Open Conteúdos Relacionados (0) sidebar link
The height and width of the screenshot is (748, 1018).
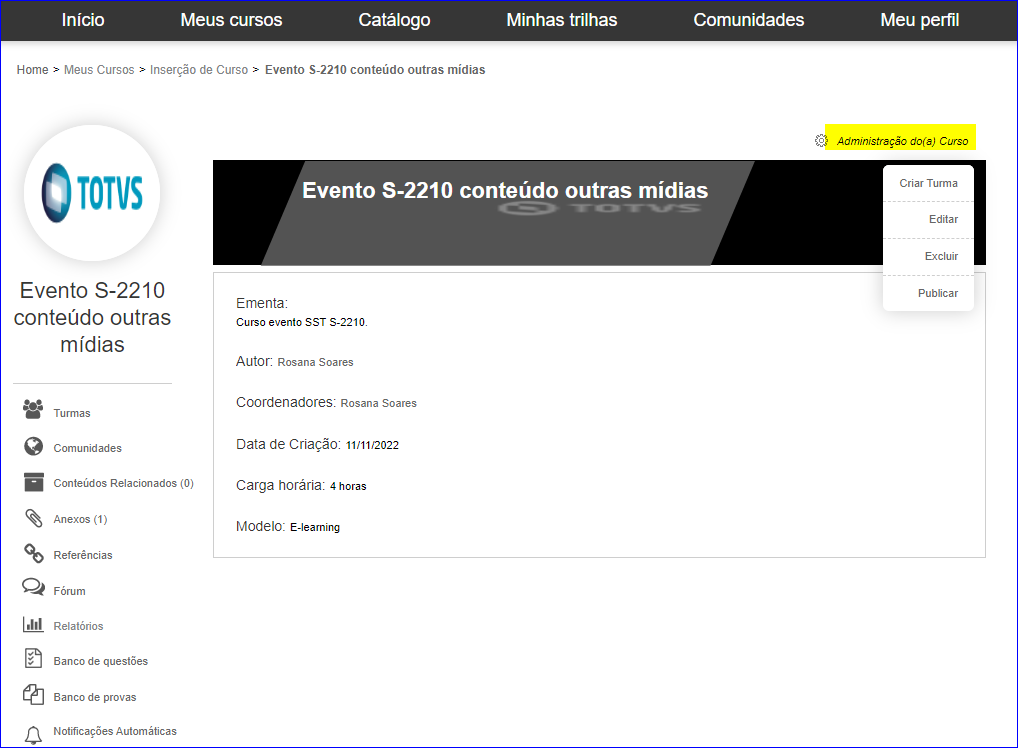point(123,483)
